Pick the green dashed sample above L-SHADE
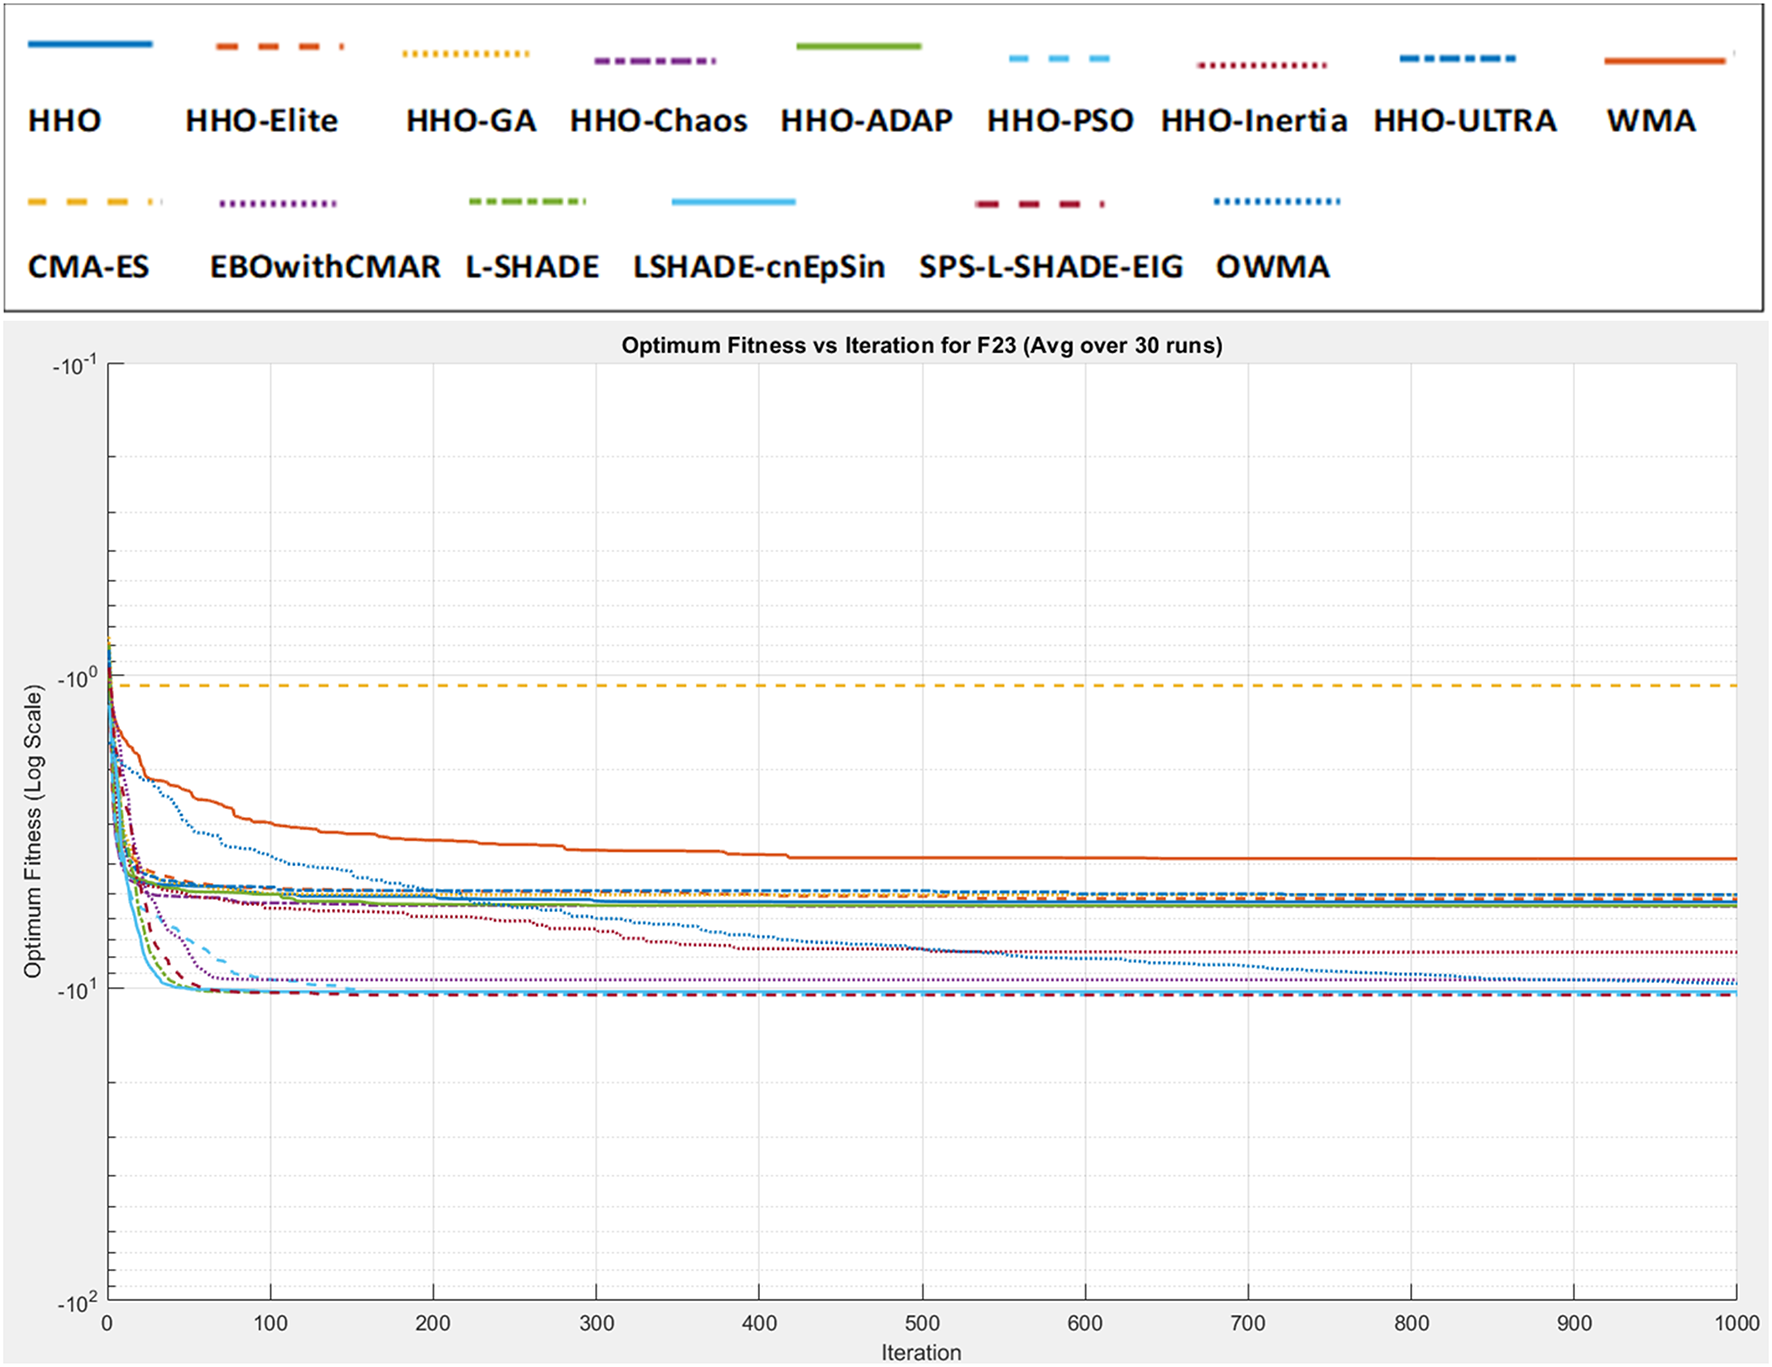Screen dimensions: 1772x1367 tap(527, 202)
